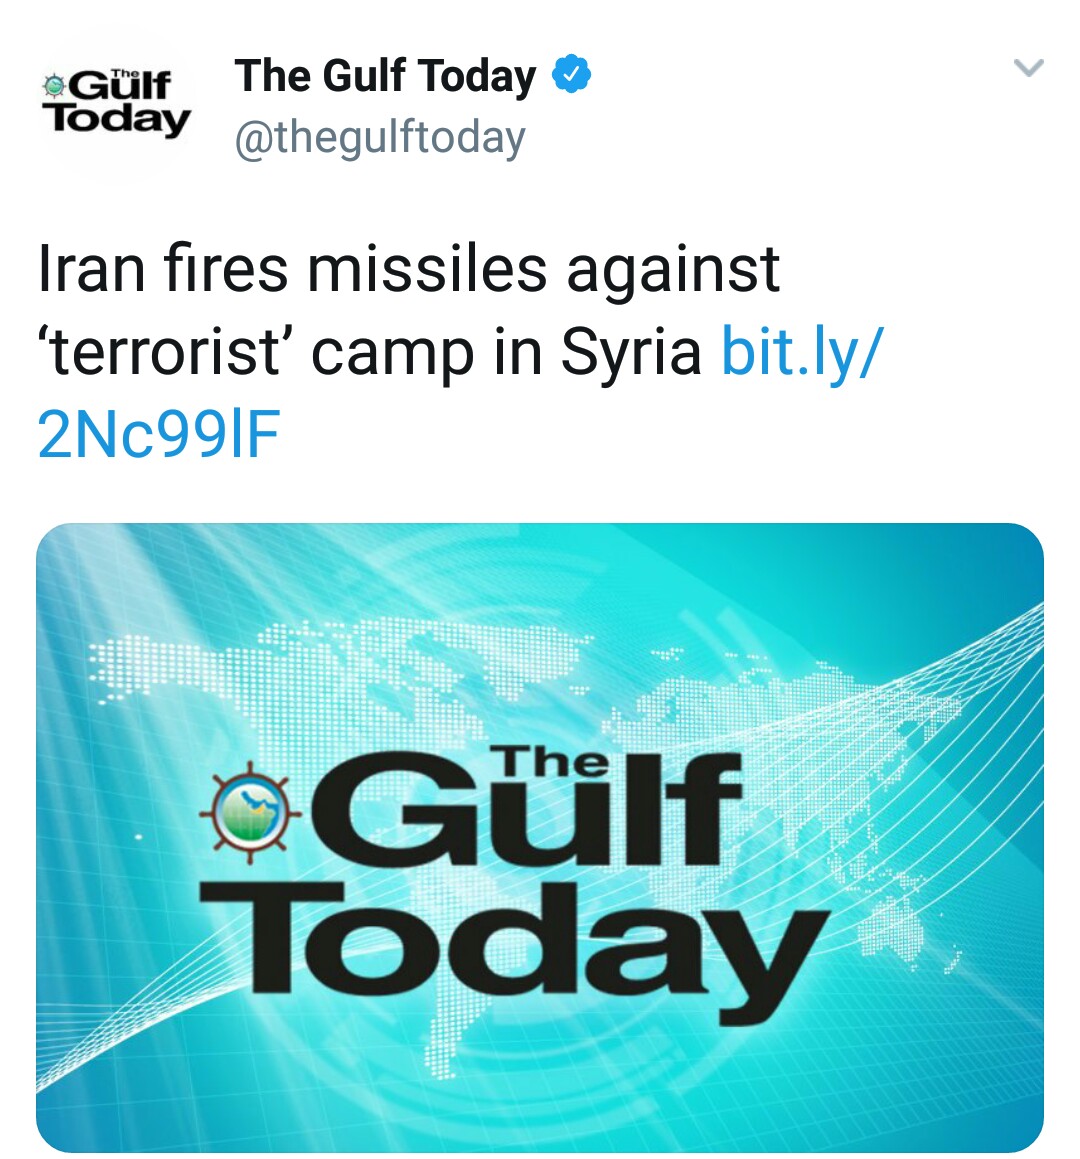1080x1159 pixels.
Task: Tap "Today" text inside the profile avatar
Action: tap(117, 119)
